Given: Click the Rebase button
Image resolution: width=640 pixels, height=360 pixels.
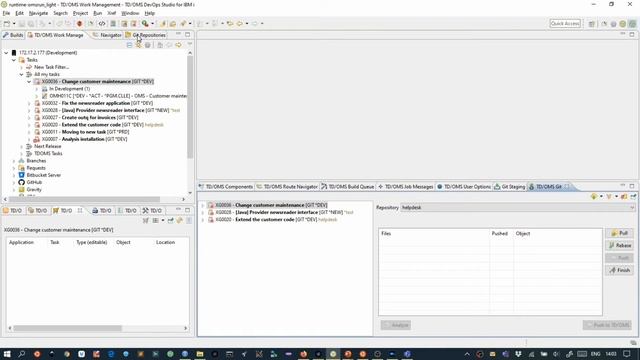Looking at the screenshot, I should [619, 245].
